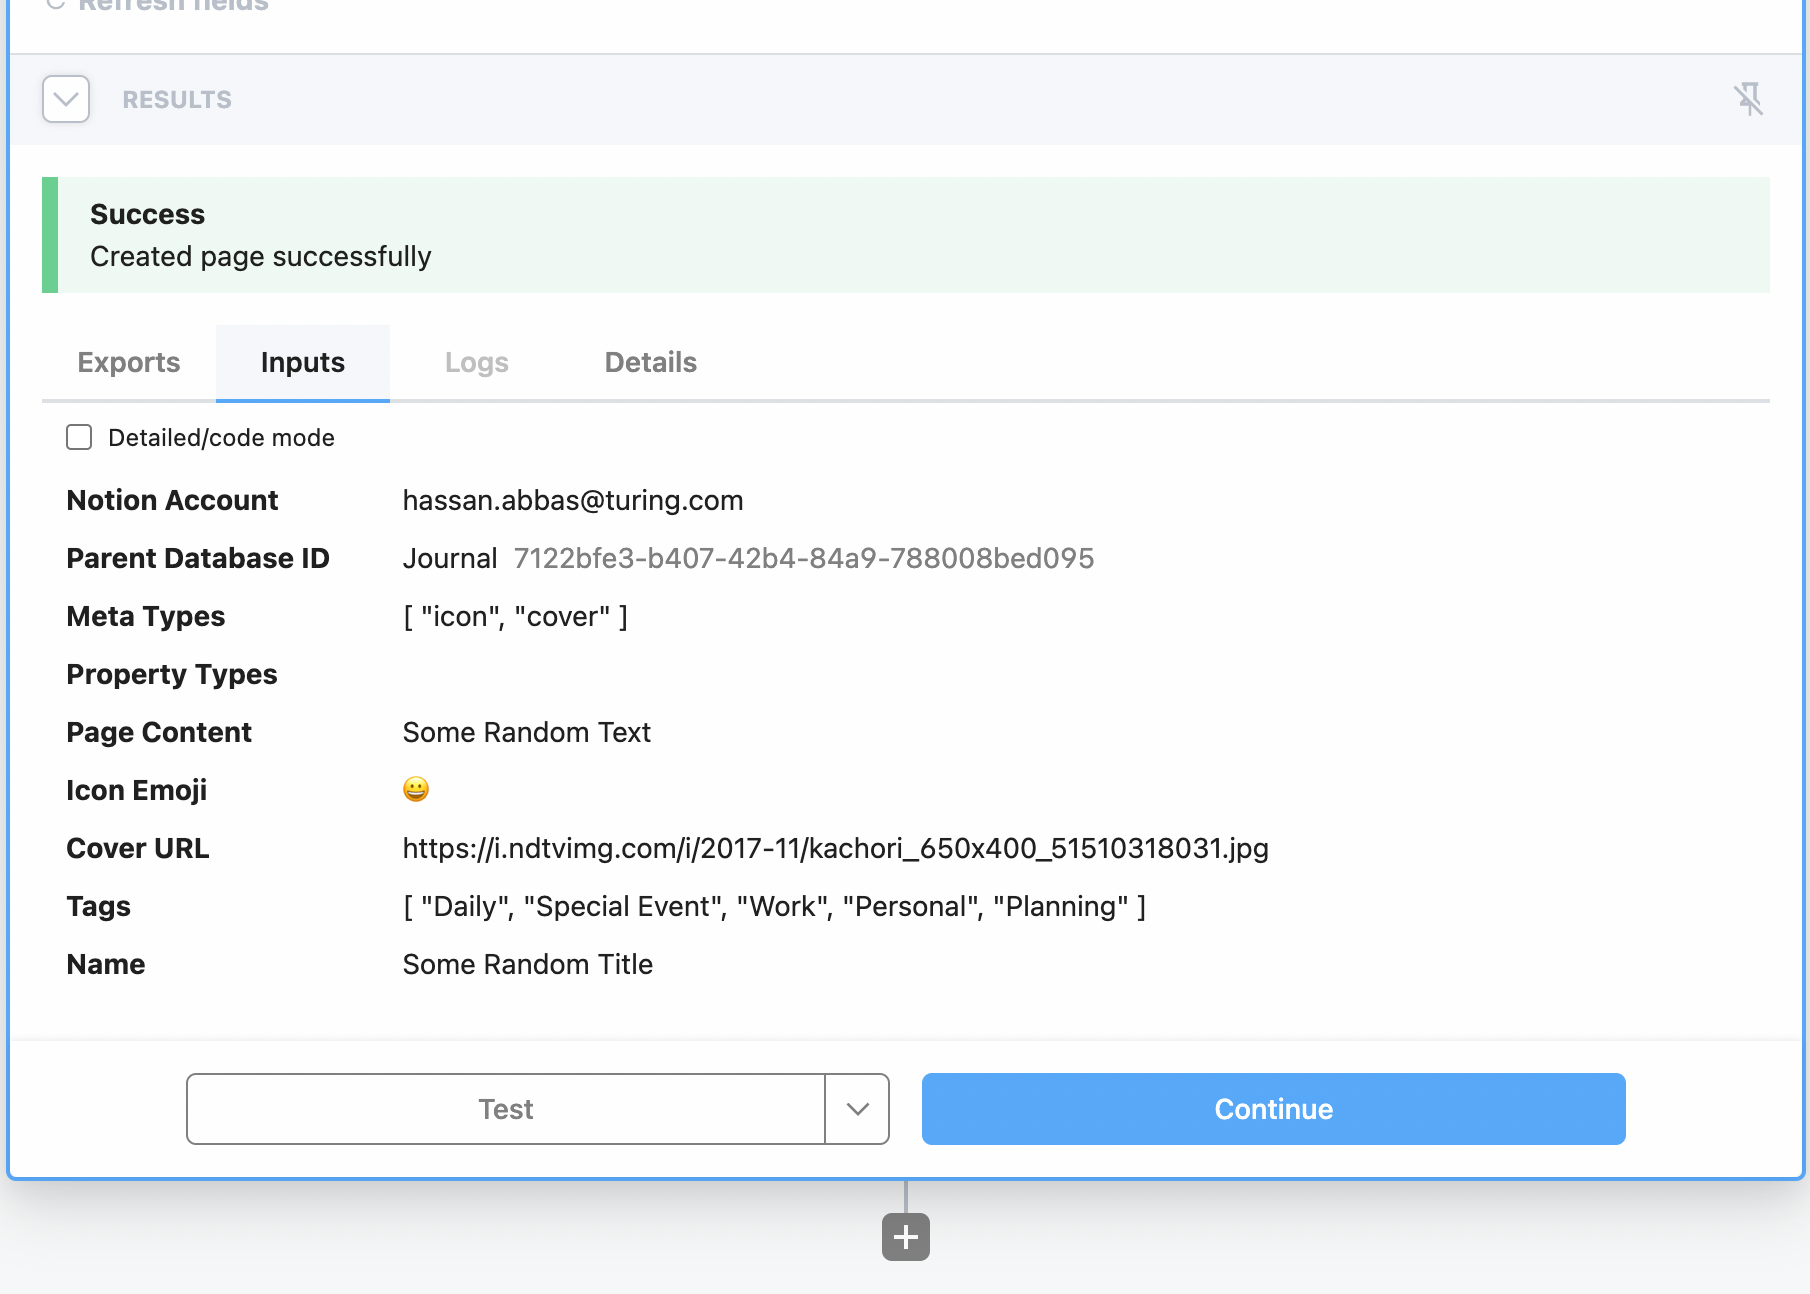Open the Logs tab
1810x1294 pixels.
click(x=477, y=362)
